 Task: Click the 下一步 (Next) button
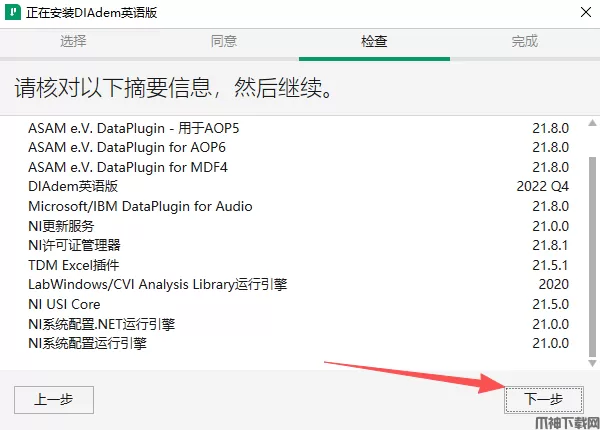[544, 400]
